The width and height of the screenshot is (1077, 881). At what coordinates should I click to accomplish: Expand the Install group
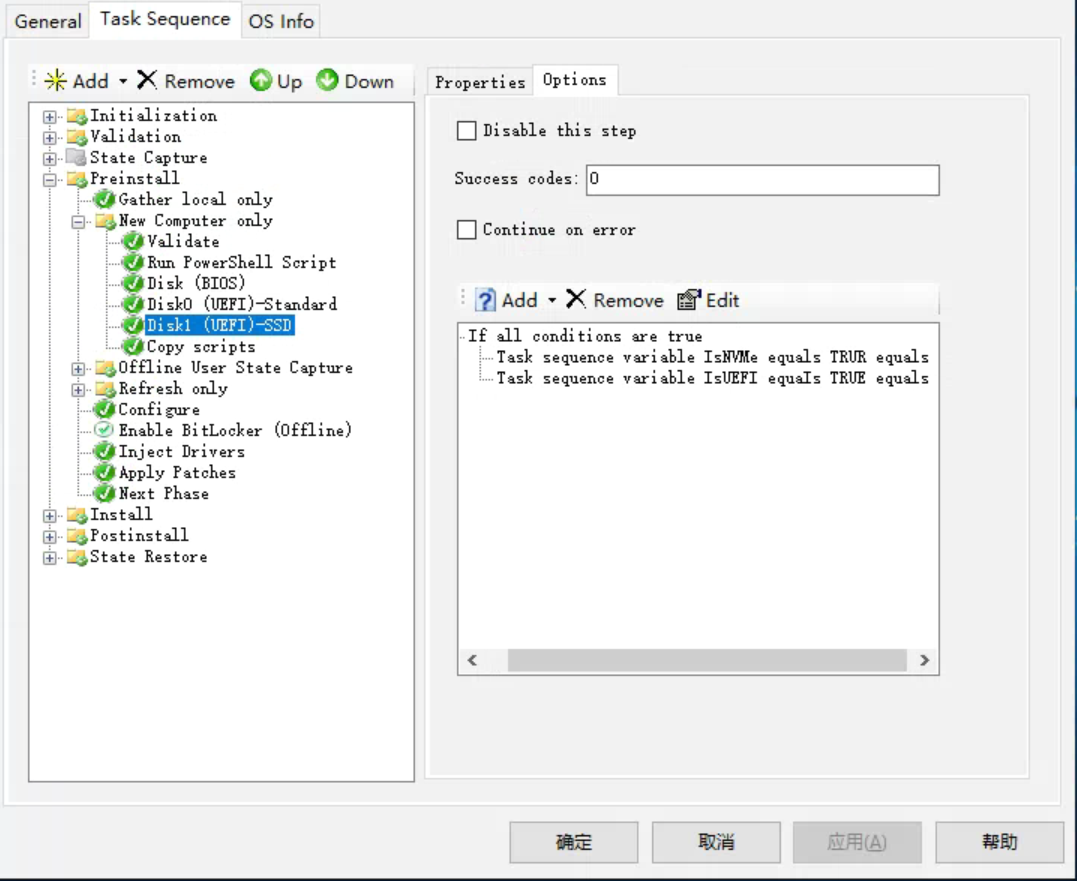point(49,516)
